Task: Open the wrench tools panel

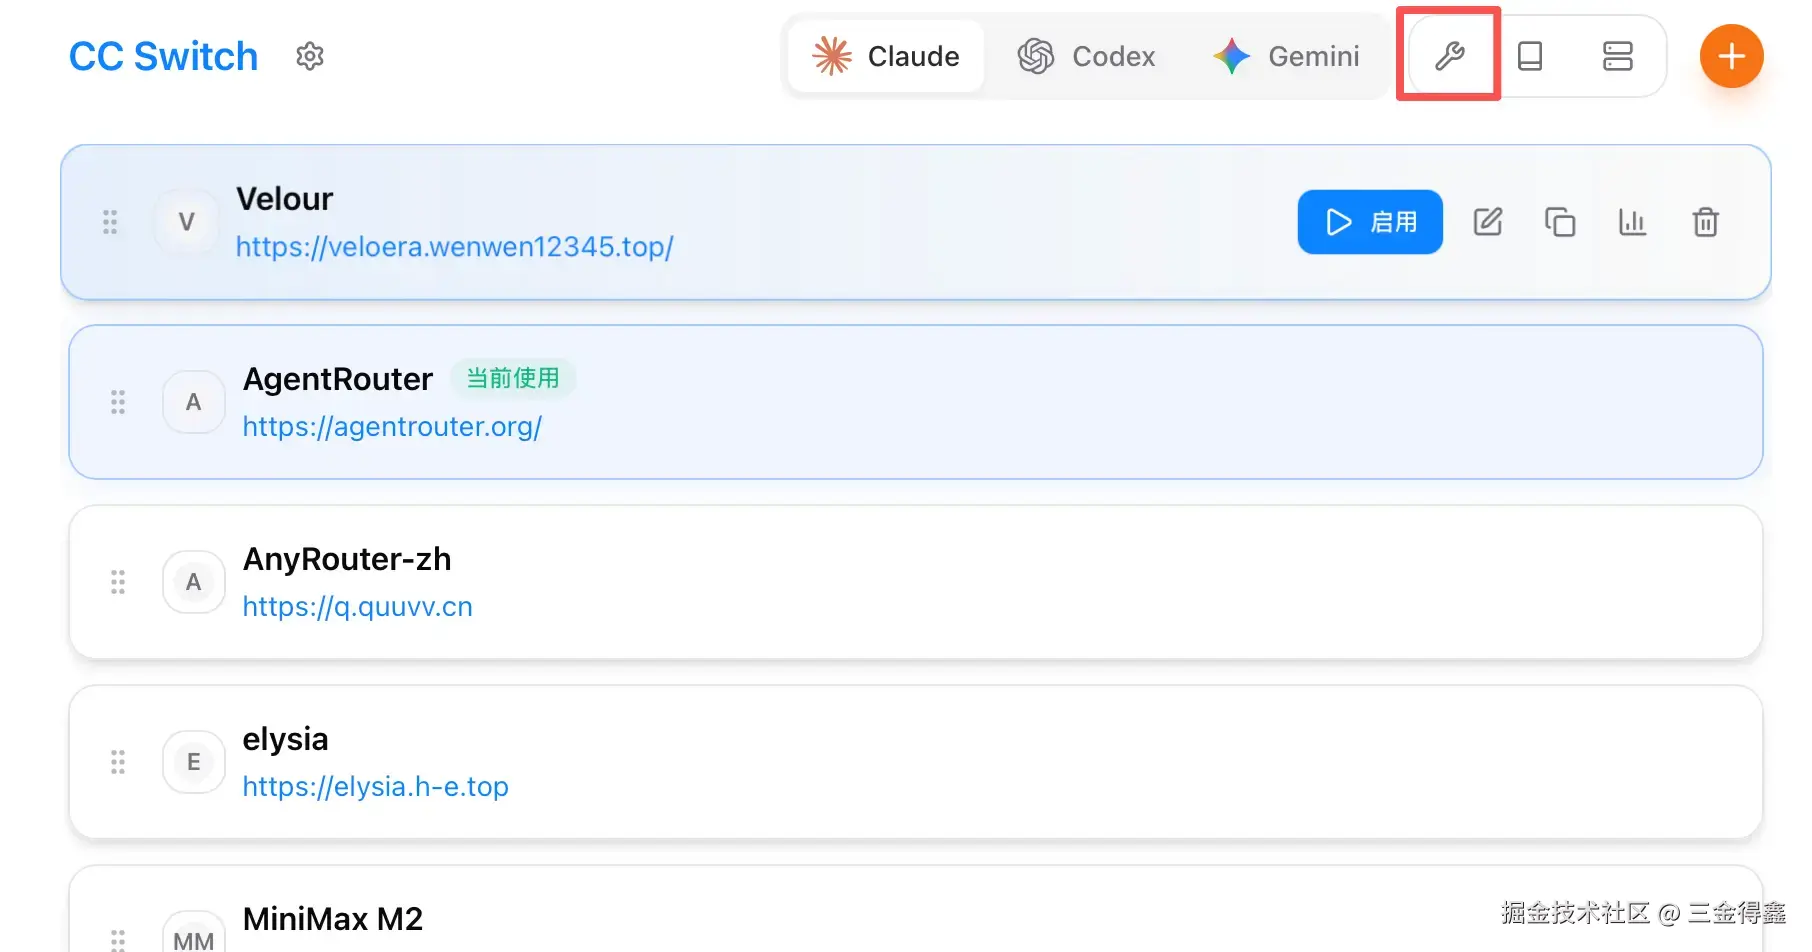Action: click(x=1449, y=56)
